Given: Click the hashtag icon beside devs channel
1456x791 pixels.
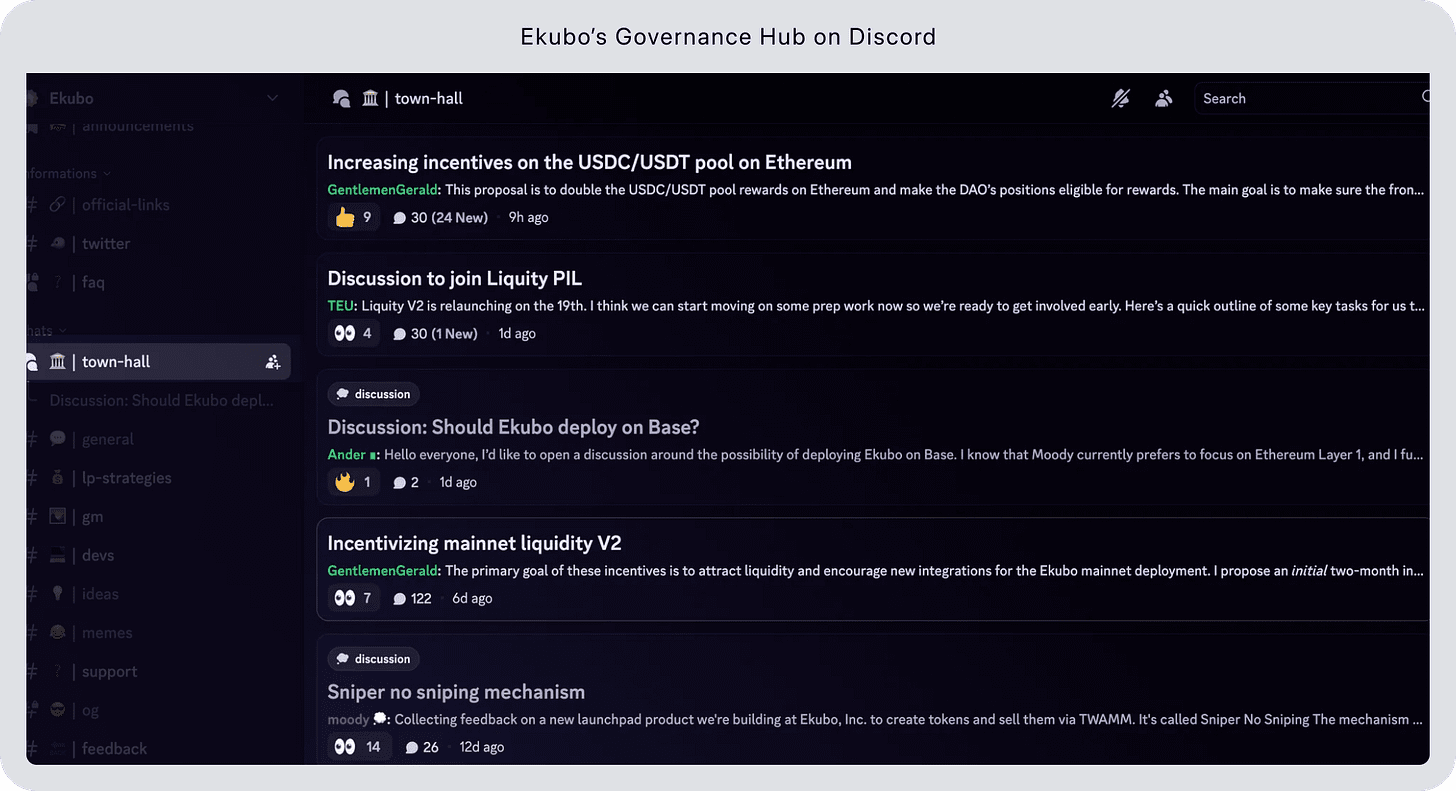Looking at the screenshot, I should (33, 555).
